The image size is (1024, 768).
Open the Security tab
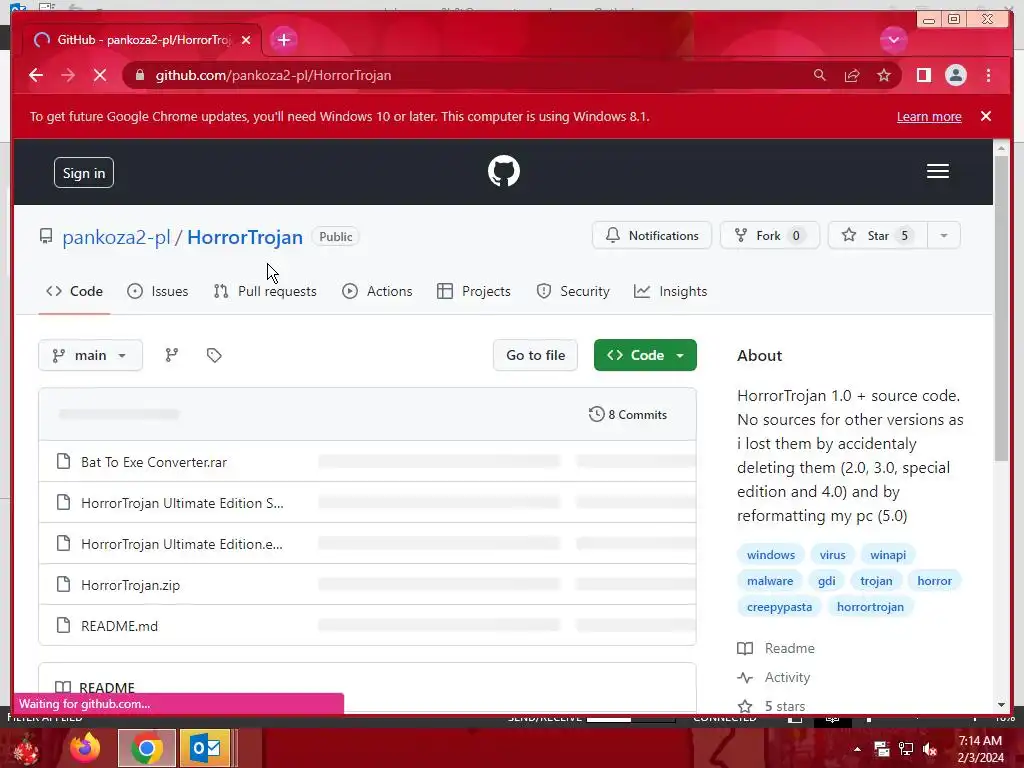pos(573,291)
